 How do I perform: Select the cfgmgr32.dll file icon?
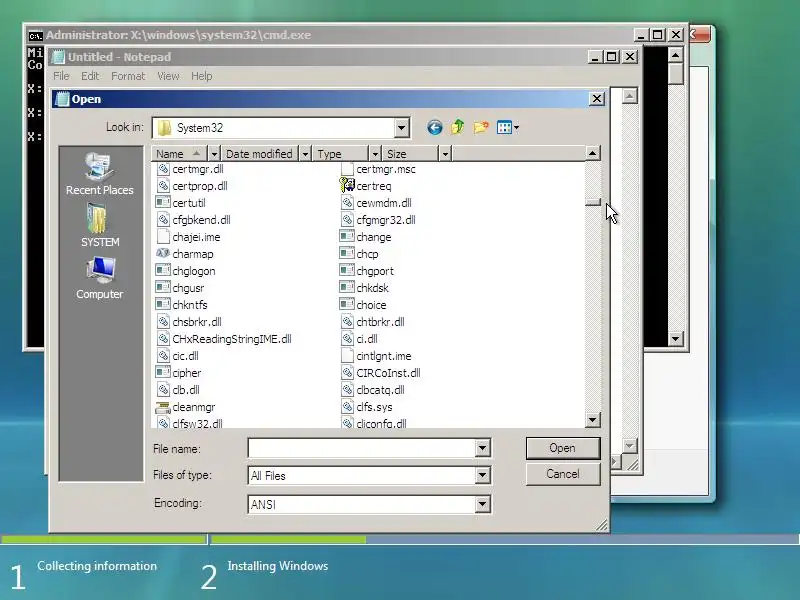coord(347,219)
